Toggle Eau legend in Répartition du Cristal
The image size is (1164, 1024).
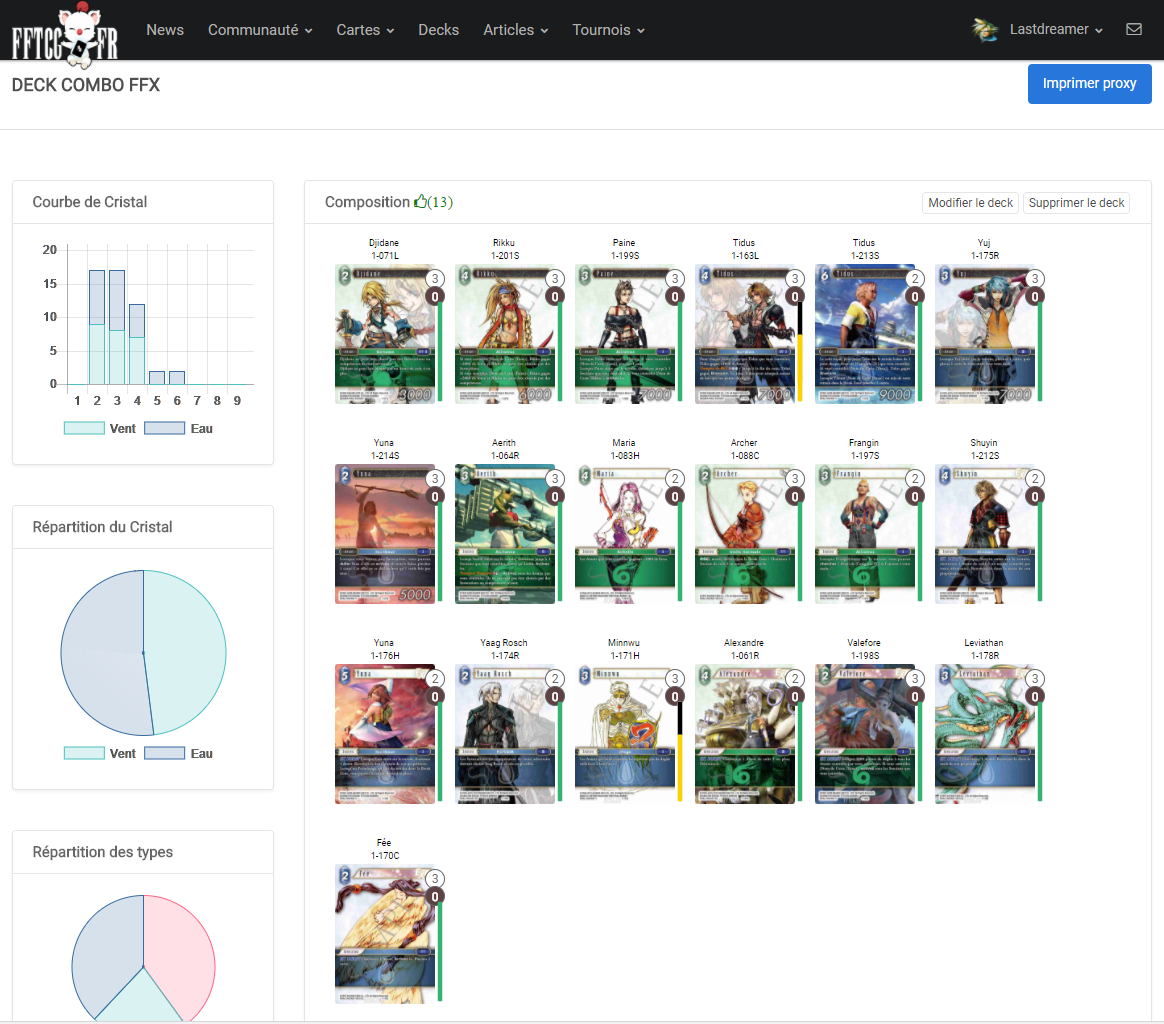(178, 753)
